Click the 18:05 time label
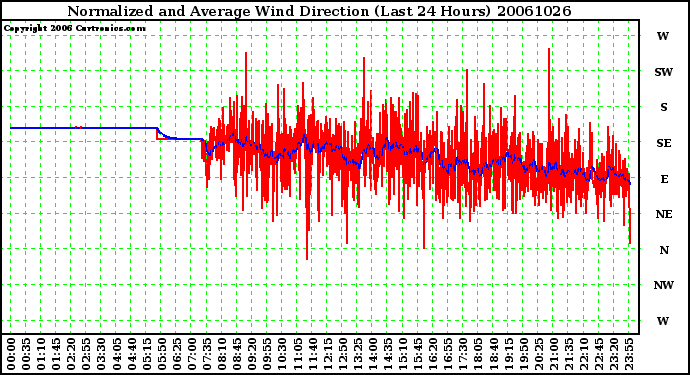Screen dimensions: 690x375 (478, 355)
